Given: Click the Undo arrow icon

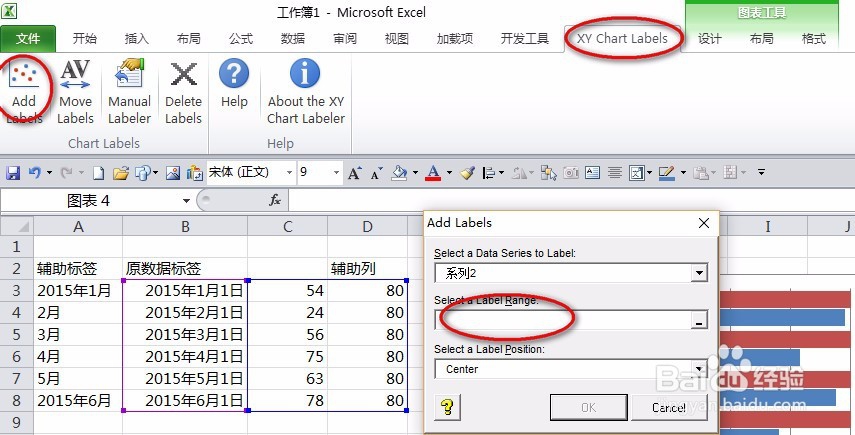Looking at the screenshot, I should (x=34, y=173).
